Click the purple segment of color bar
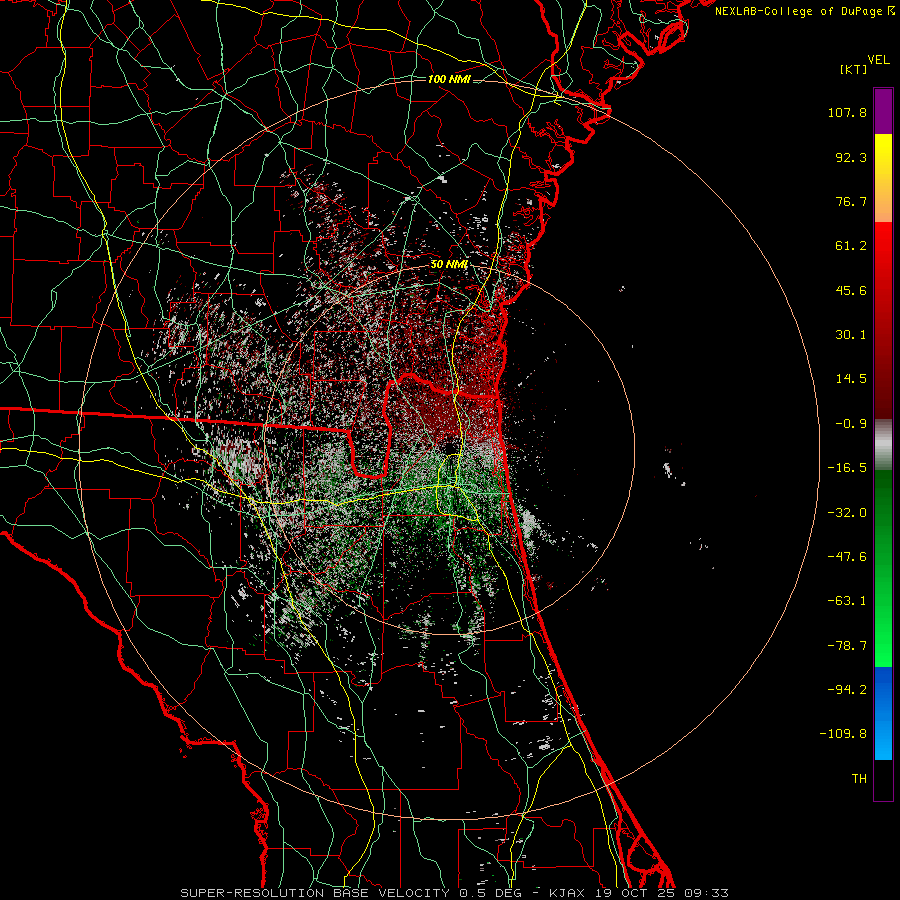 point(883,111)
